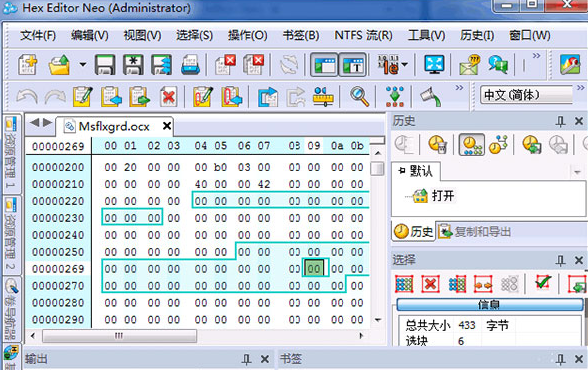The image size is (588, 370).
Task: Open the 编辑(V) menu
Action: (x=90, y=36)
